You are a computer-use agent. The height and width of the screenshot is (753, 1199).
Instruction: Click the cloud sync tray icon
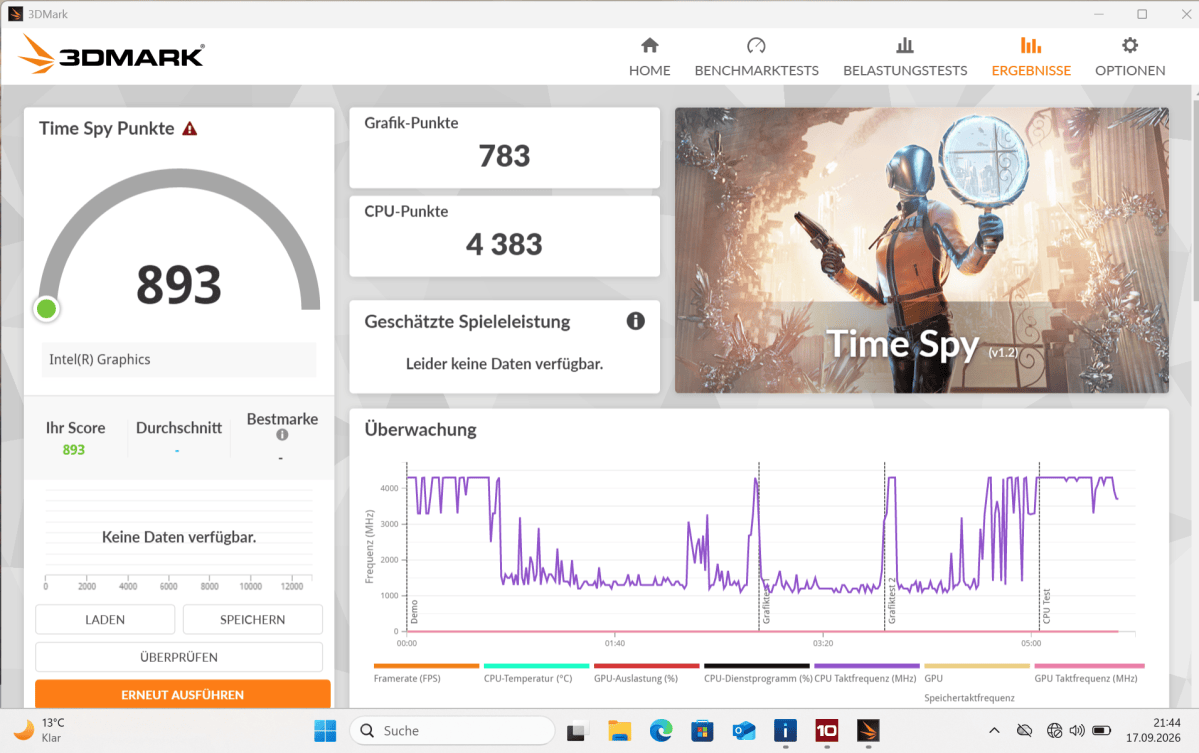pyautogui.click(x=1025, y=731)
